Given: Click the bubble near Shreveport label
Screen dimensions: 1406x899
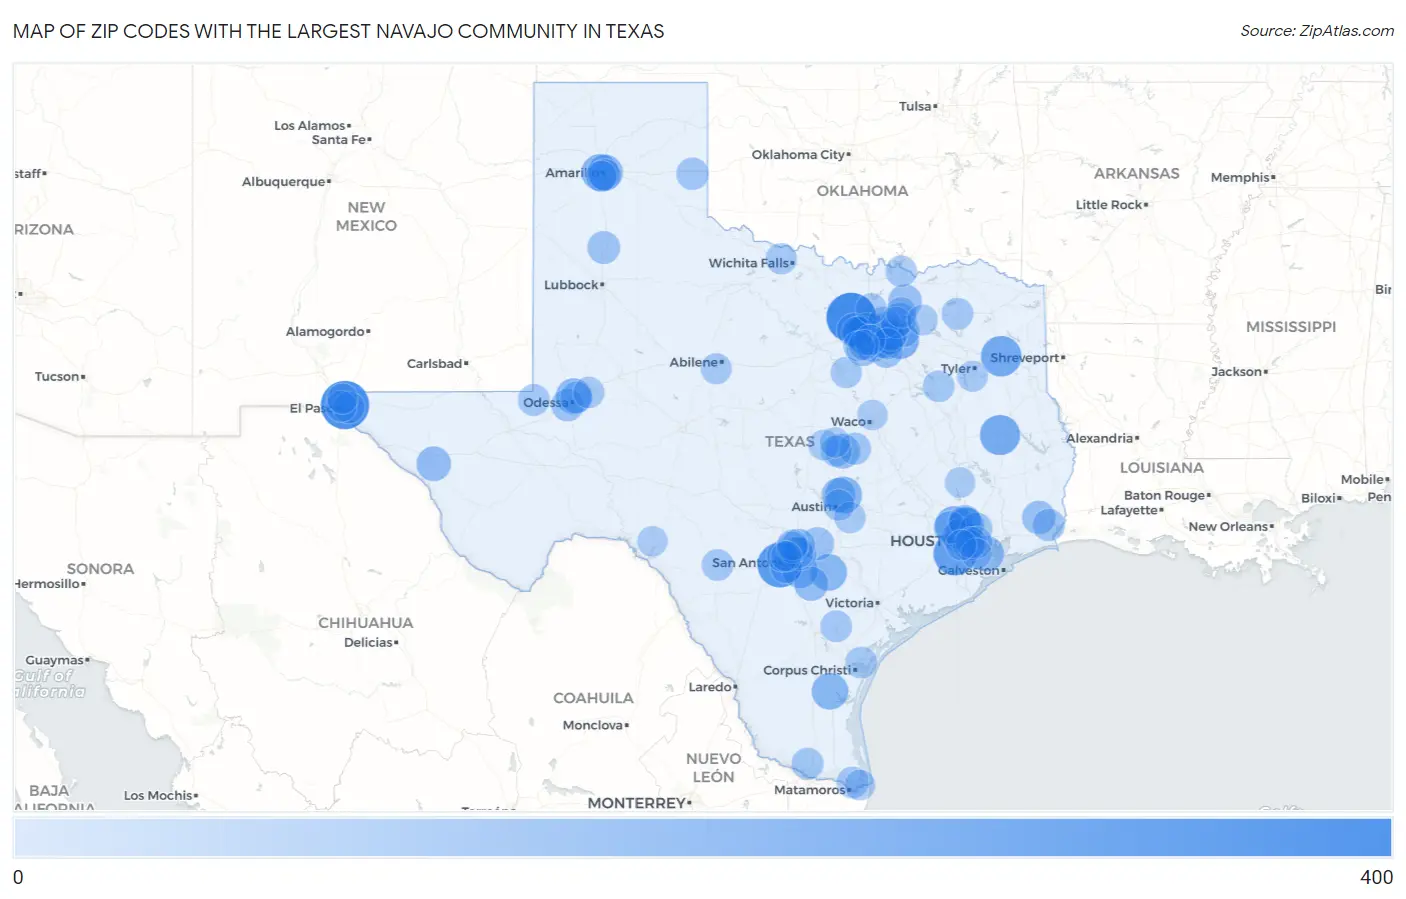Looking at the screenshot, I should [1001, 356].
